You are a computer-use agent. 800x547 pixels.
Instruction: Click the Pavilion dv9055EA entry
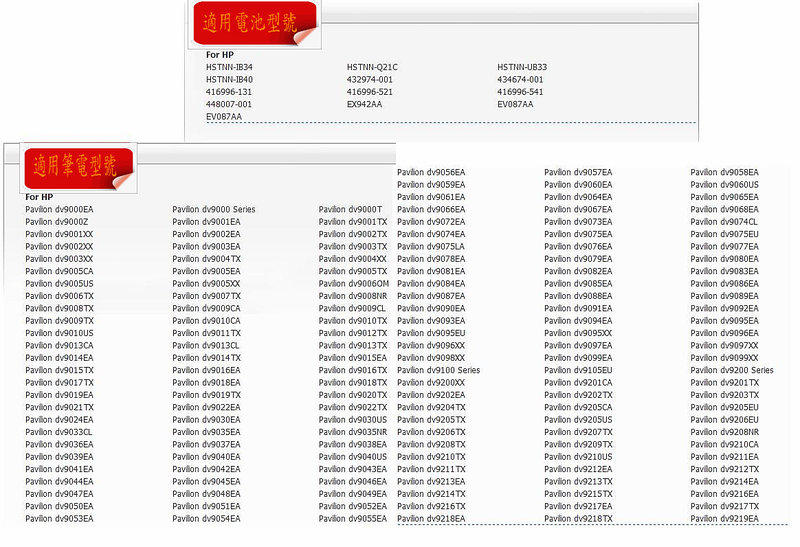coord(353,519)
